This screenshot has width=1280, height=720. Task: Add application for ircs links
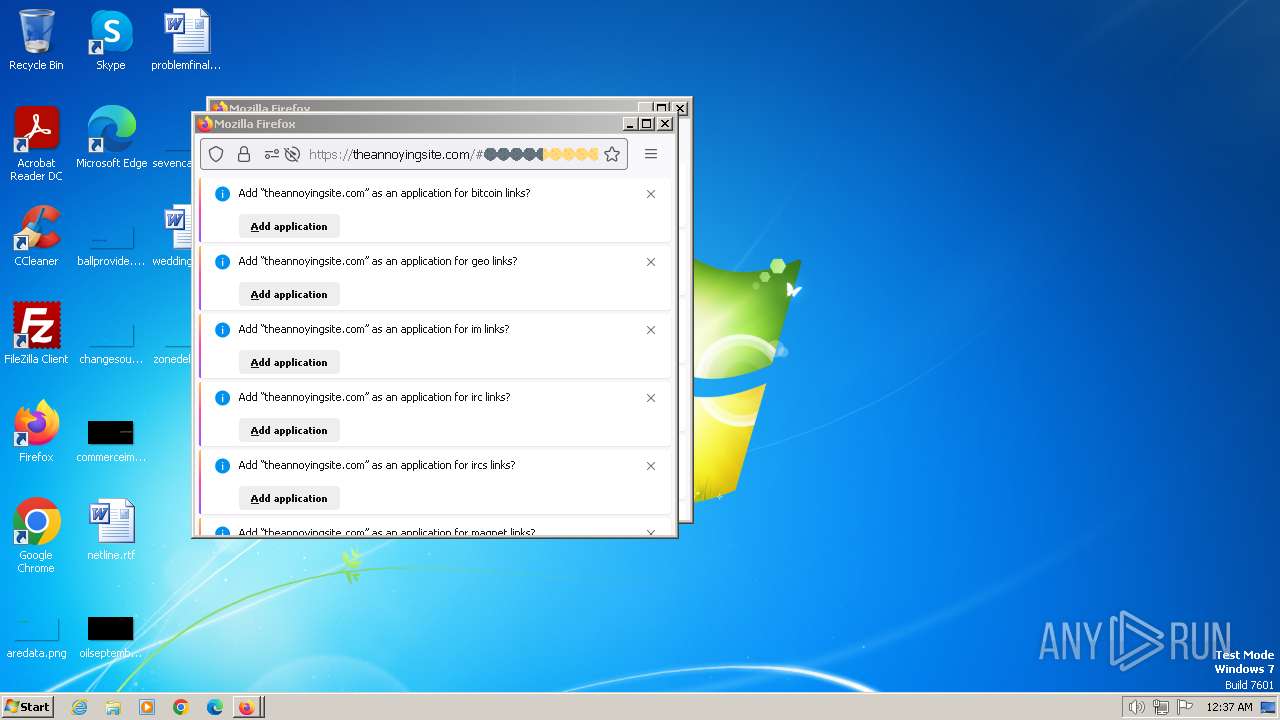[x=289, y=498]
